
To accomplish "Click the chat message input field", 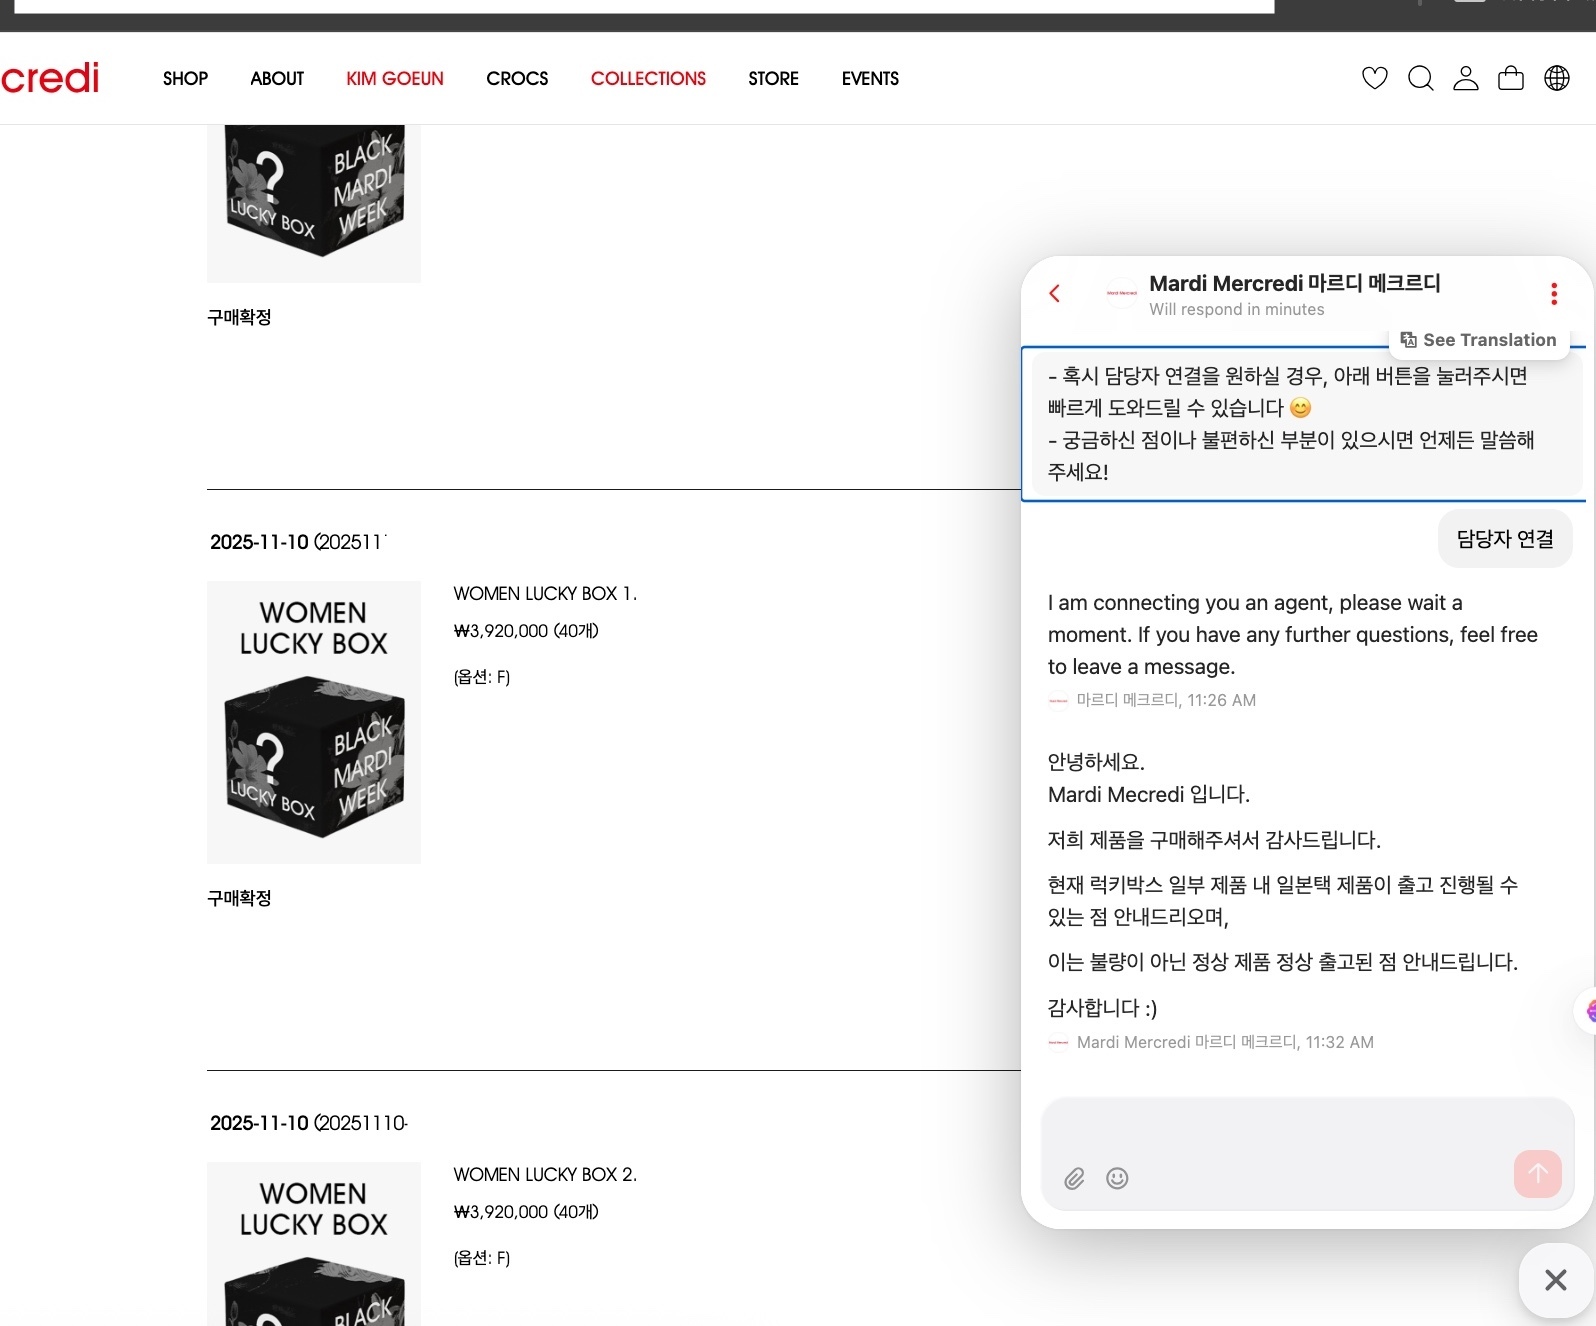I will (1307, 1155).
